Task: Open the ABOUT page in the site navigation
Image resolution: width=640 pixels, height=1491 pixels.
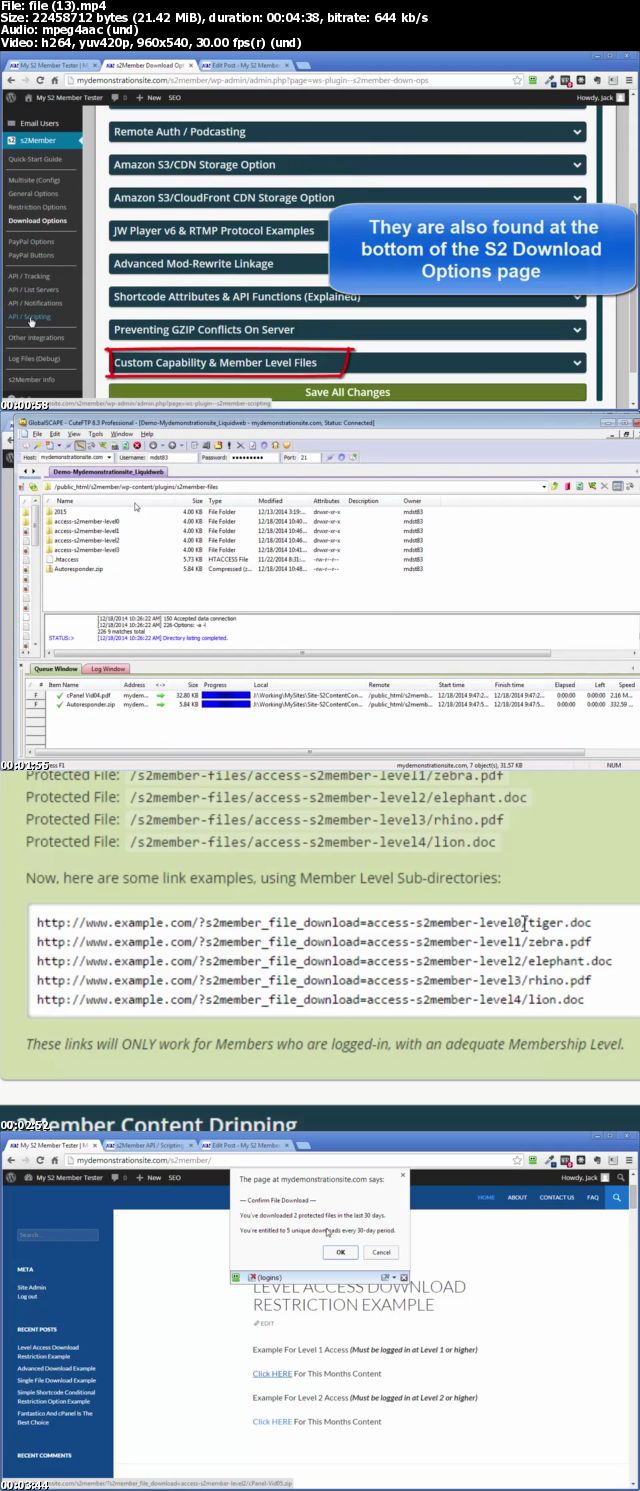Action: [517, 1197]
